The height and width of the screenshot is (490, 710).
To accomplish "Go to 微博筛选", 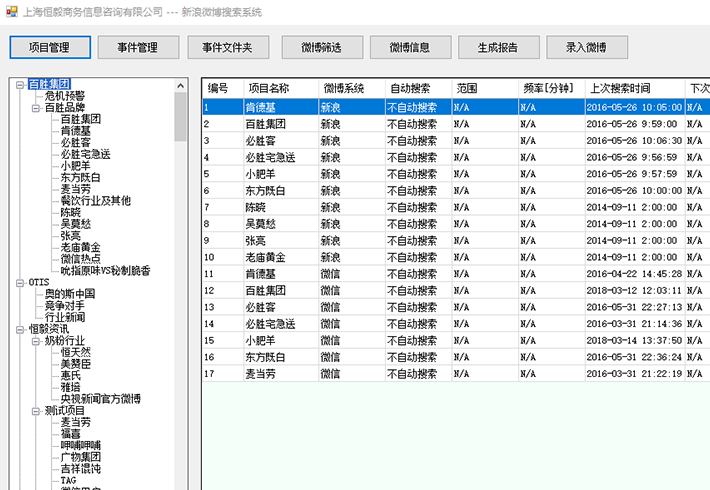I will point(322,48).
